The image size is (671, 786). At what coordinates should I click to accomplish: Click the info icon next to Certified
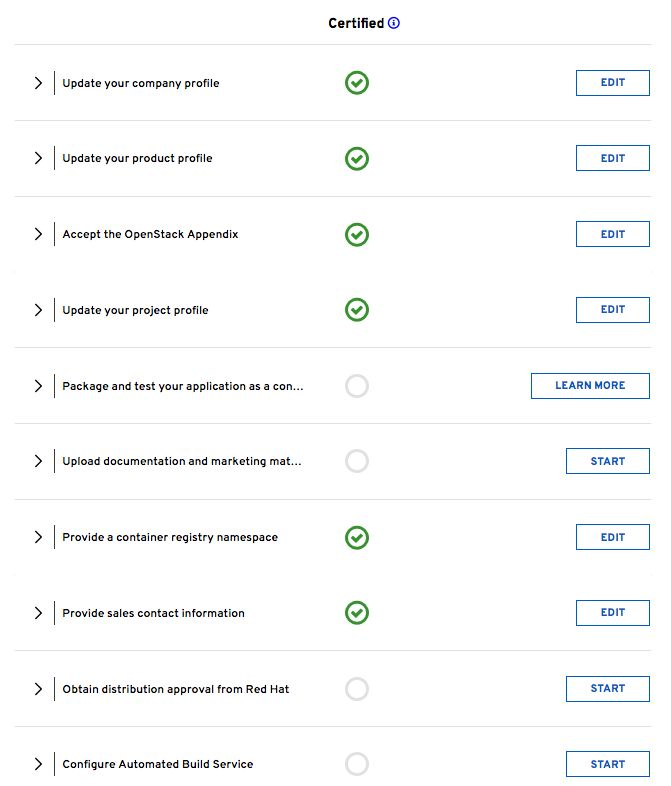394,23
